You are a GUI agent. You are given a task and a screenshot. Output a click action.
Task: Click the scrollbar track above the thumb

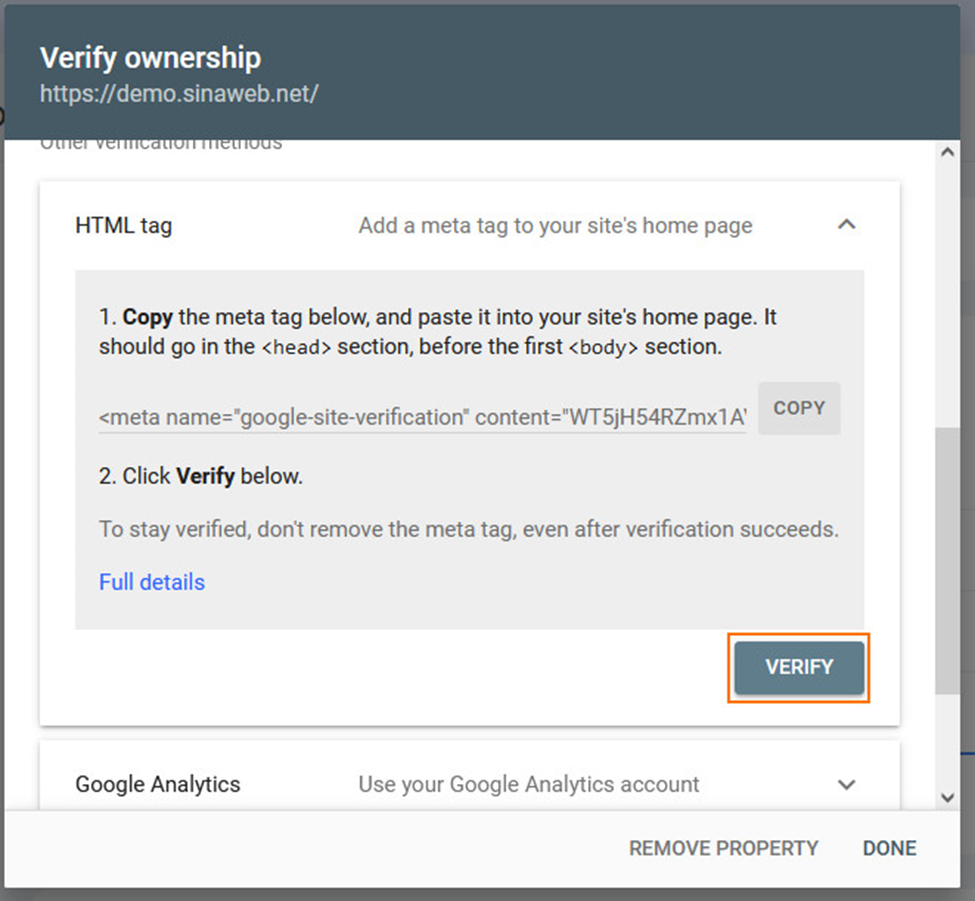point(947,300)
